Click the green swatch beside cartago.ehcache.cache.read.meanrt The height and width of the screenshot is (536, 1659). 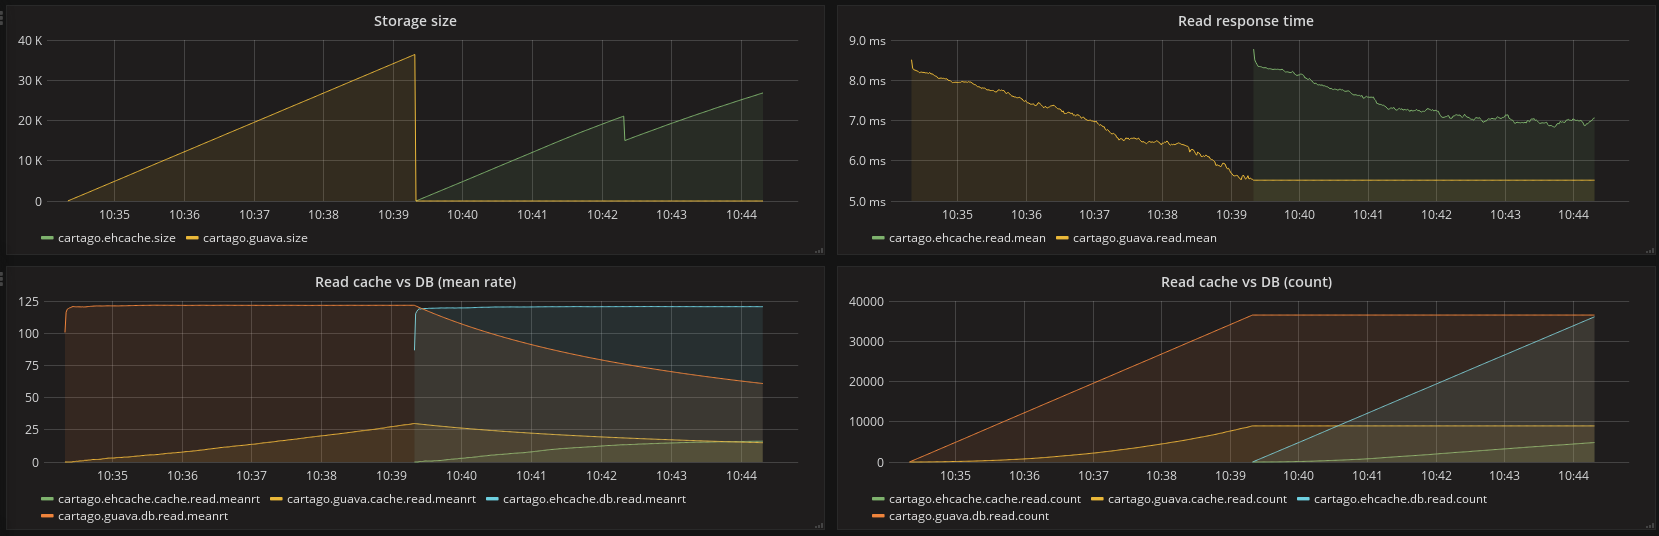click(47, 499)
